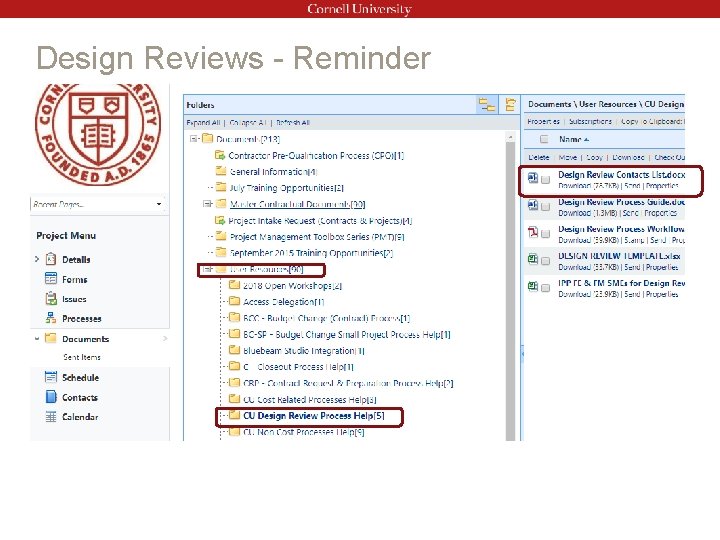
Task: Click the Forms icon
Action: click(x=51, y=278)
